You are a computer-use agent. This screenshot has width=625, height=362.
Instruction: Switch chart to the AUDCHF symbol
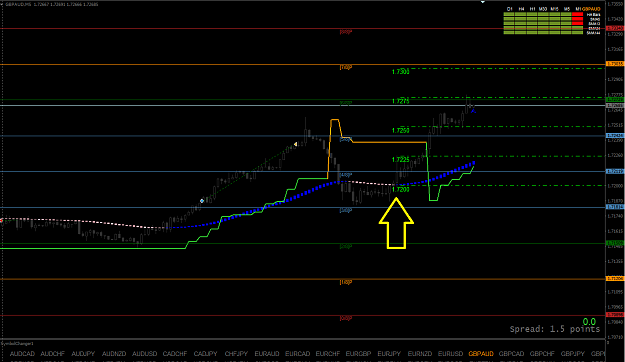pos(53,354)
